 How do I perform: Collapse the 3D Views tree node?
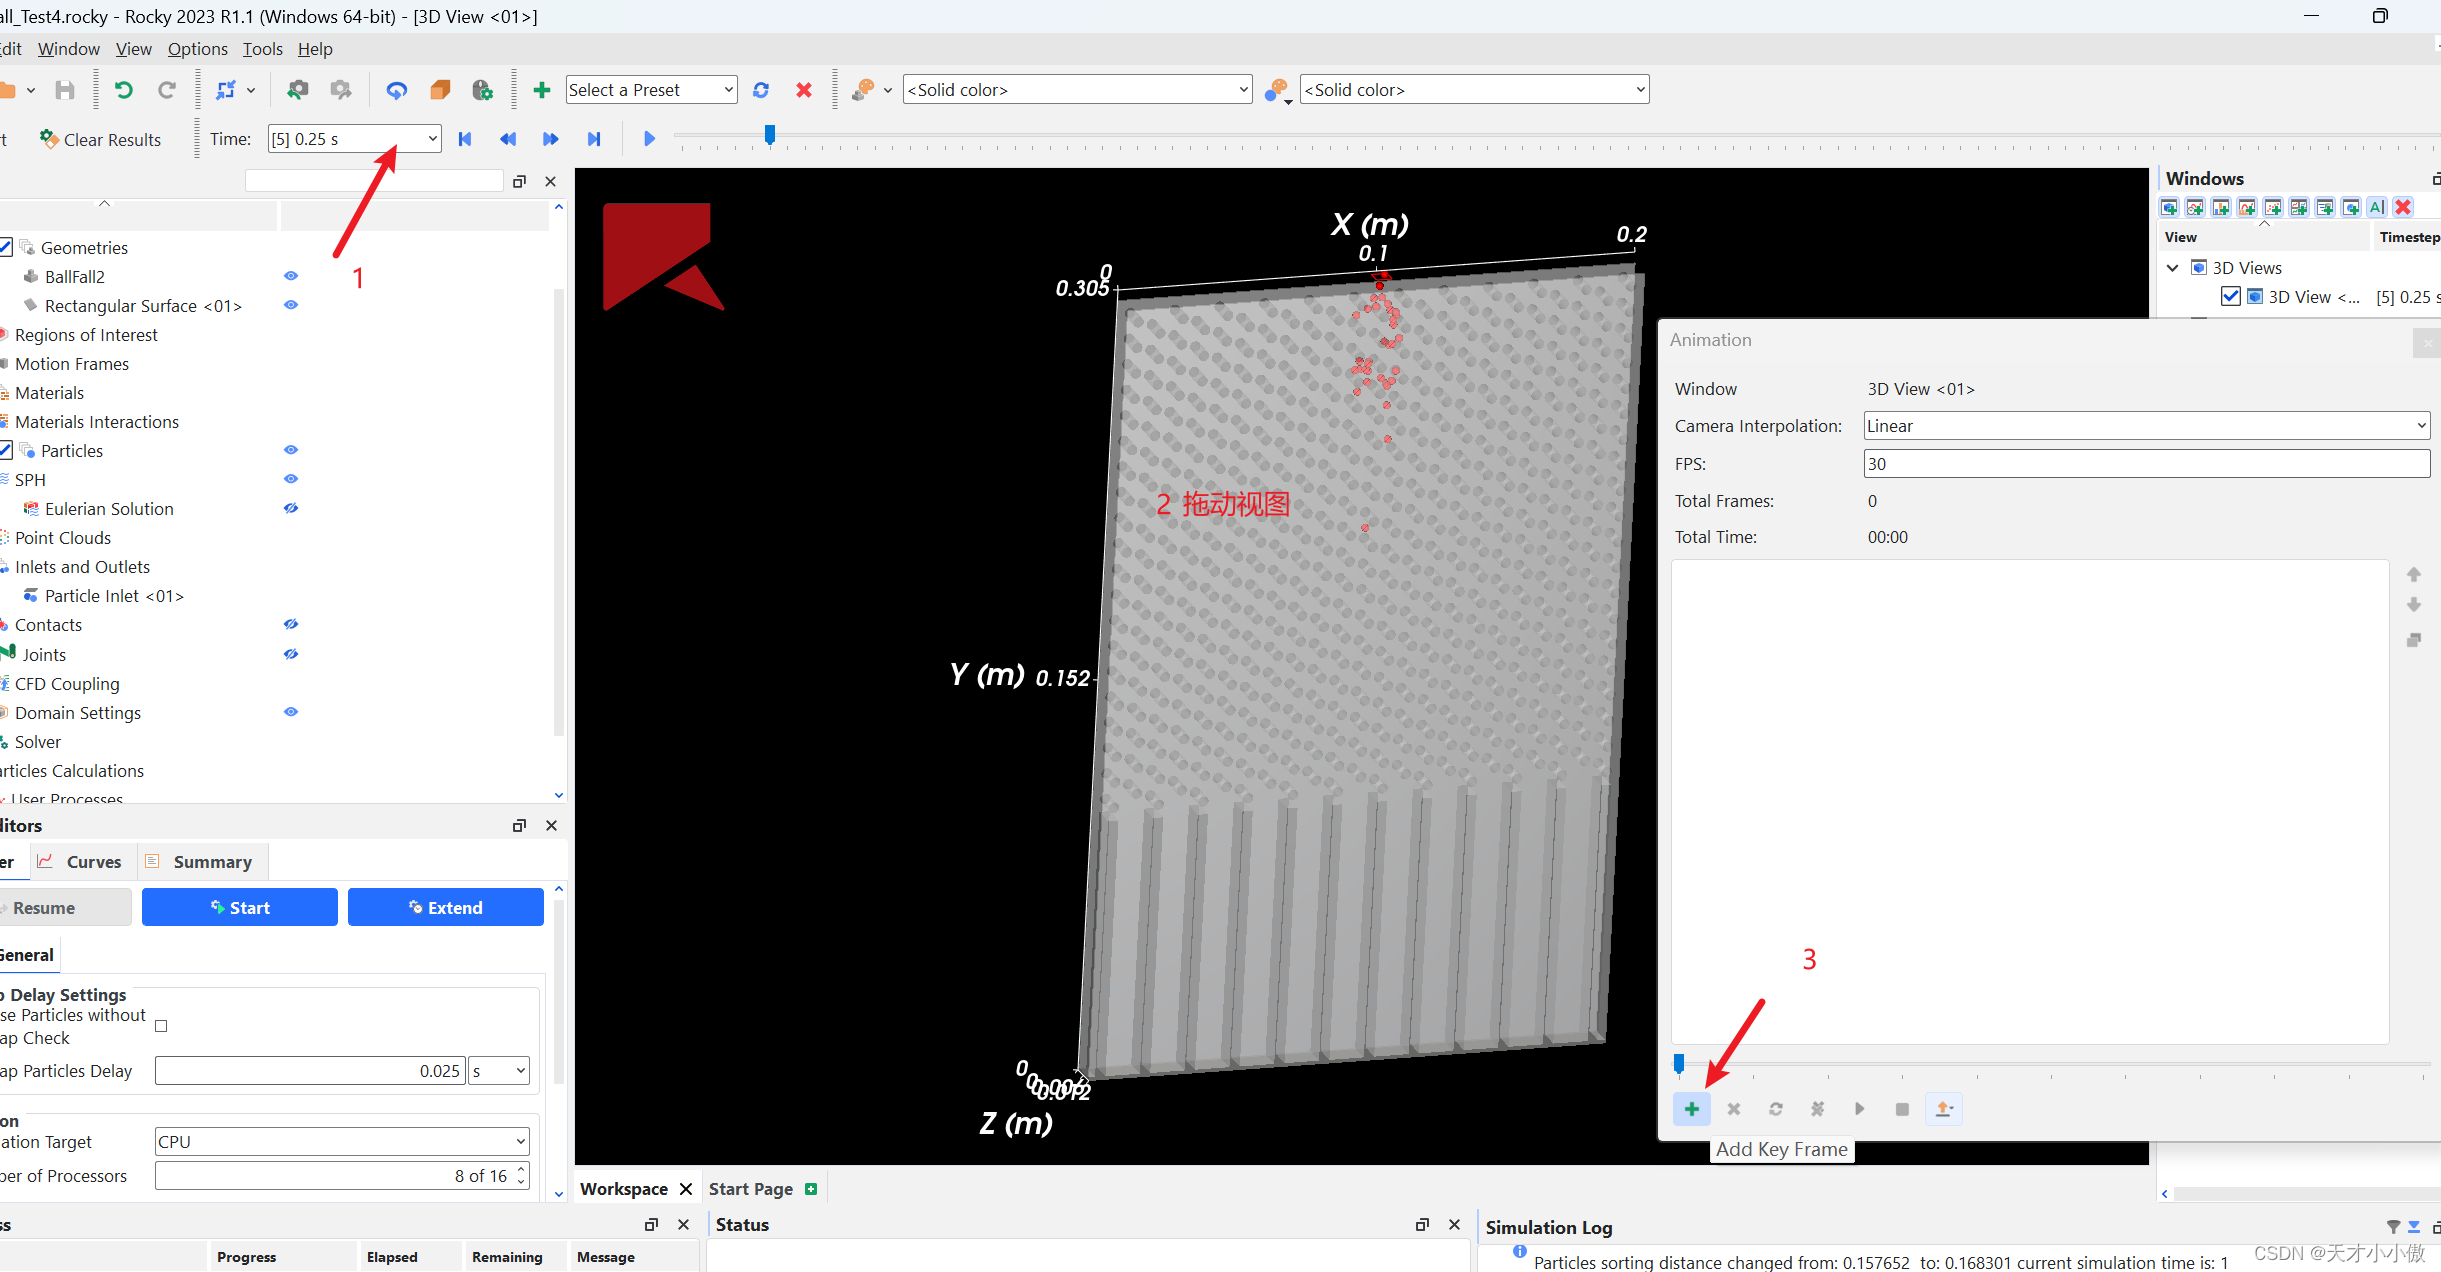point(2172,268)
